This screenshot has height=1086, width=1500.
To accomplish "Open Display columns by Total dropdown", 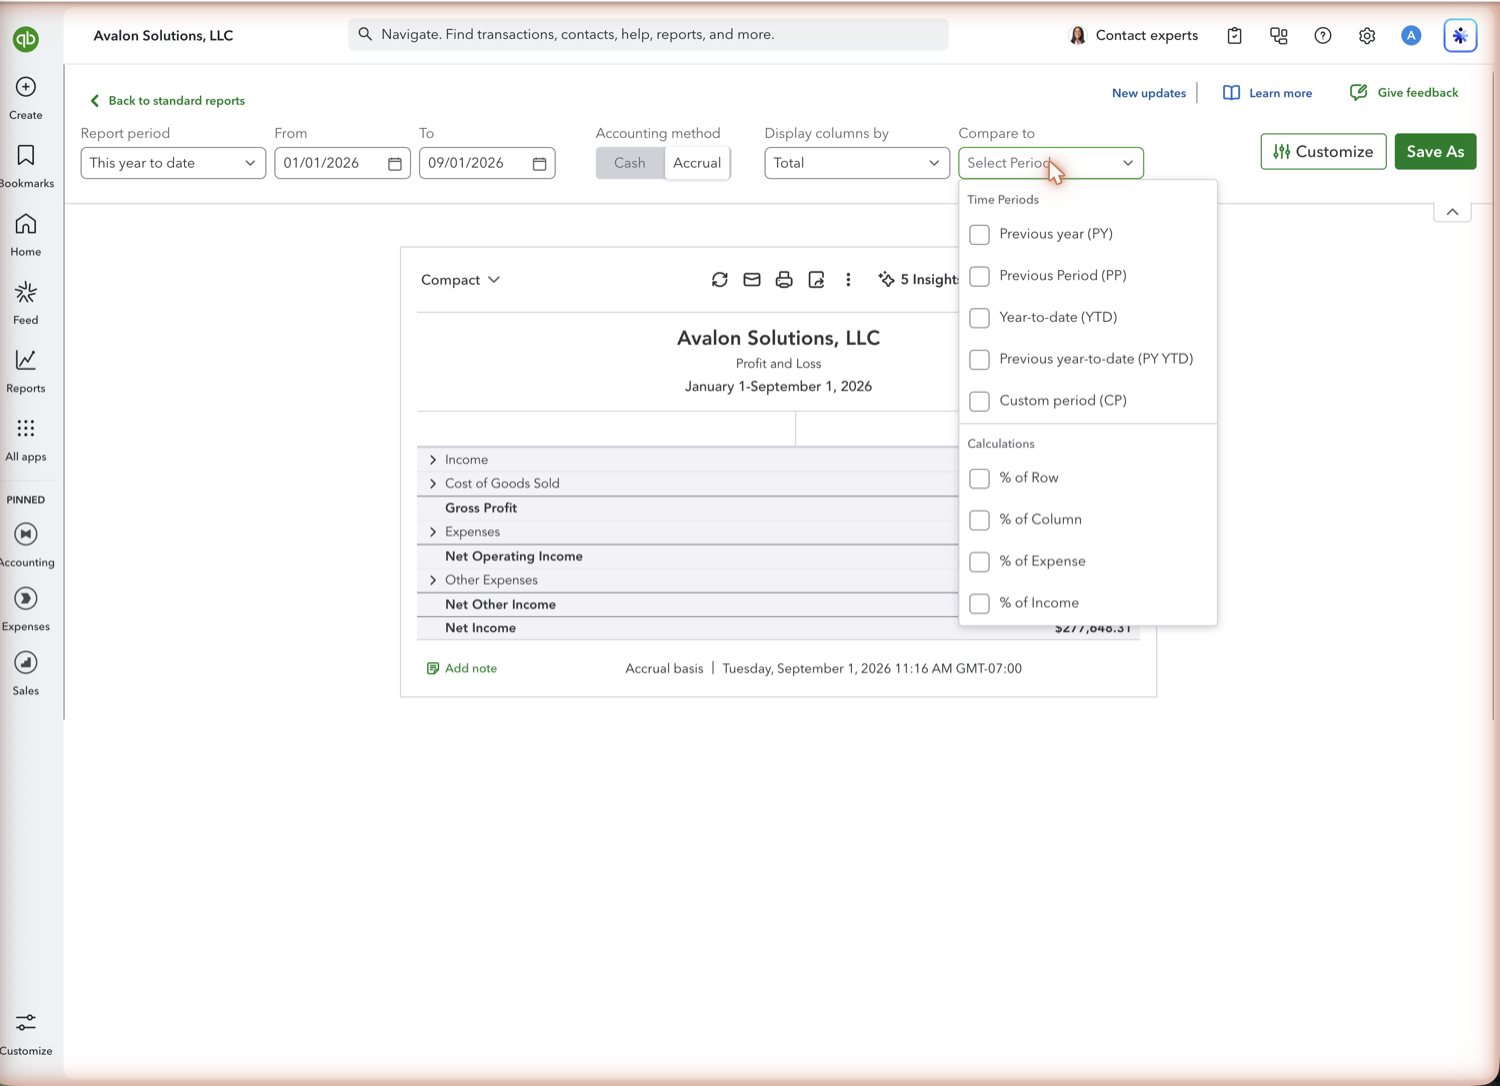I will [857, 163].
